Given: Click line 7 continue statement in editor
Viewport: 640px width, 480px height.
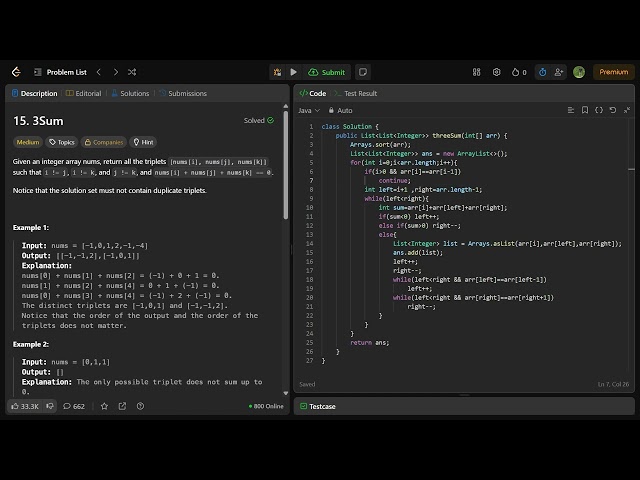Looking at the screenshot, I should (394, 180).
